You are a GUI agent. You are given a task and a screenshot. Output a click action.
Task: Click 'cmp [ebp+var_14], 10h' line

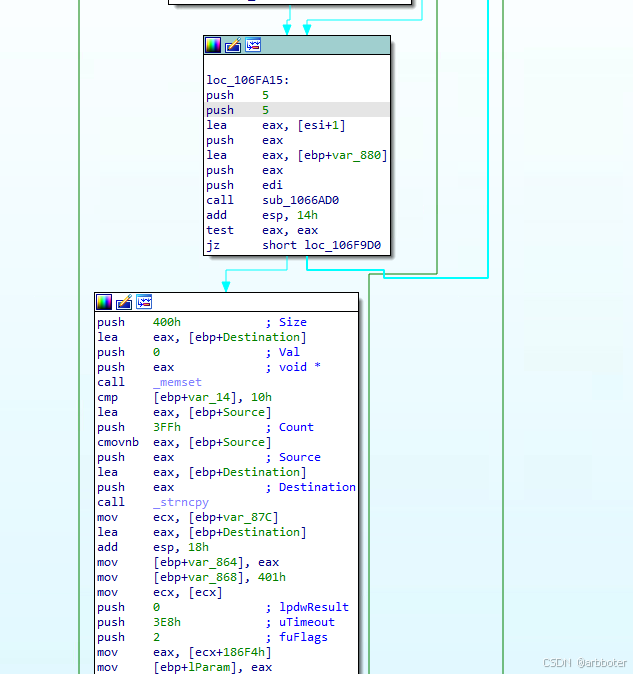184,398
